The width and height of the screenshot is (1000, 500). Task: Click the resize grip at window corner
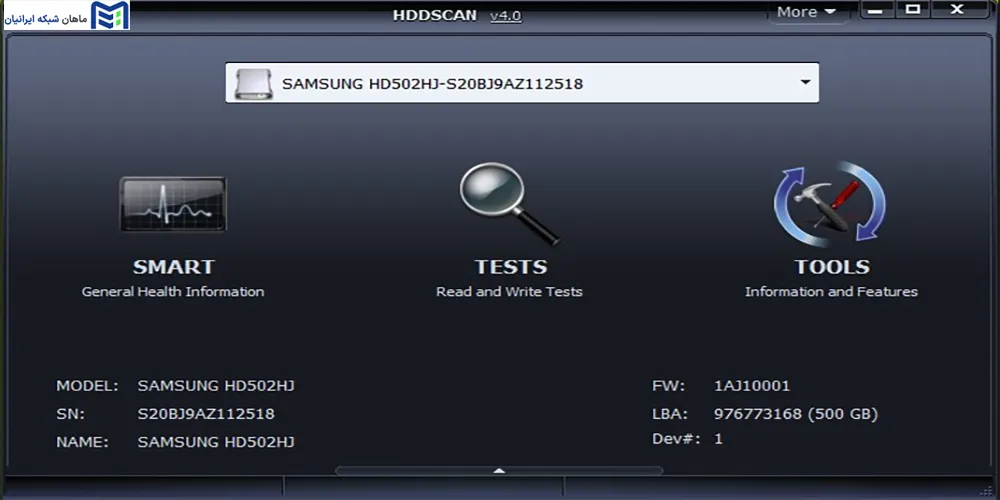point(988,489)
